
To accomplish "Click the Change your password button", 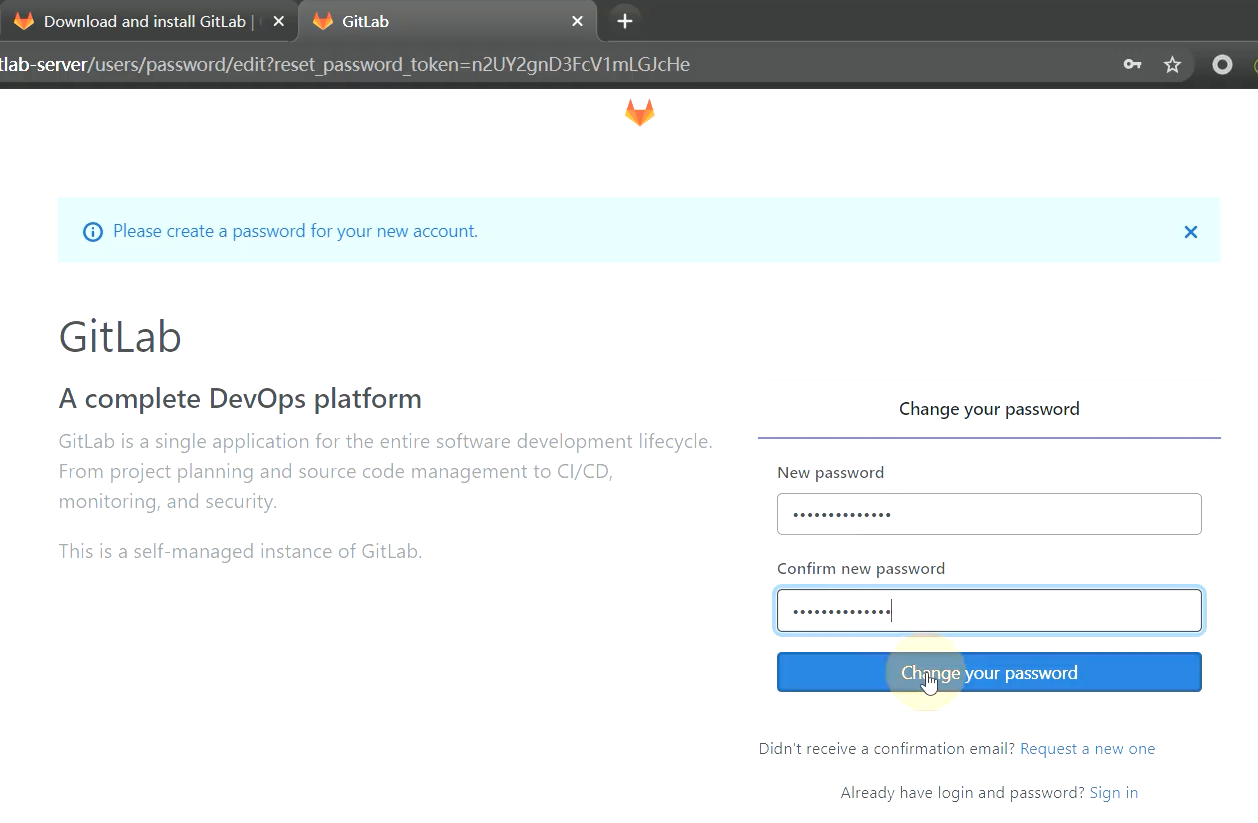I will (x=989, y=672).
